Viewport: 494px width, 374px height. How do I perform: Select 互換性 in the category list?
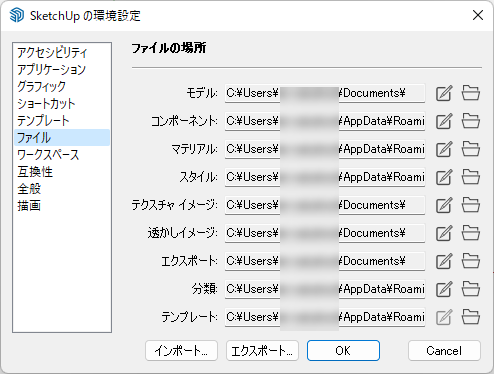click(62, 172)
